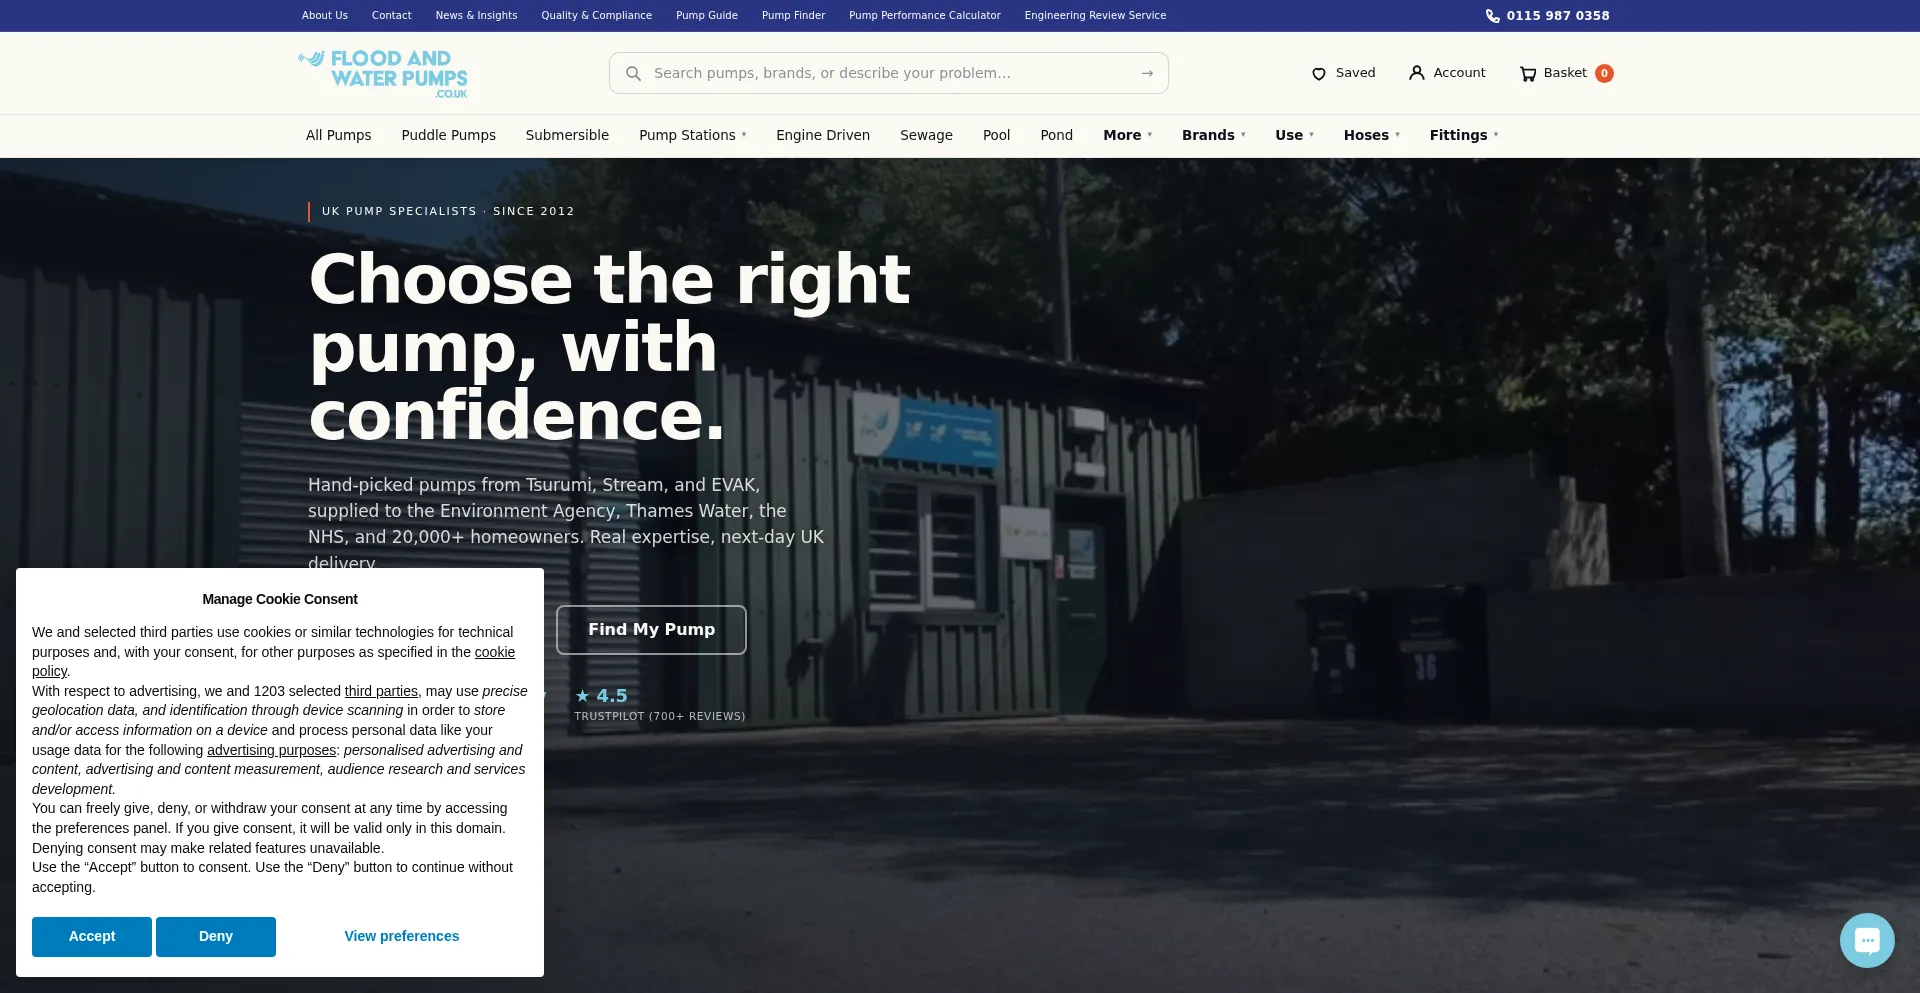
Task: Open Contact in top bar
Action: (x=392, y=16)
